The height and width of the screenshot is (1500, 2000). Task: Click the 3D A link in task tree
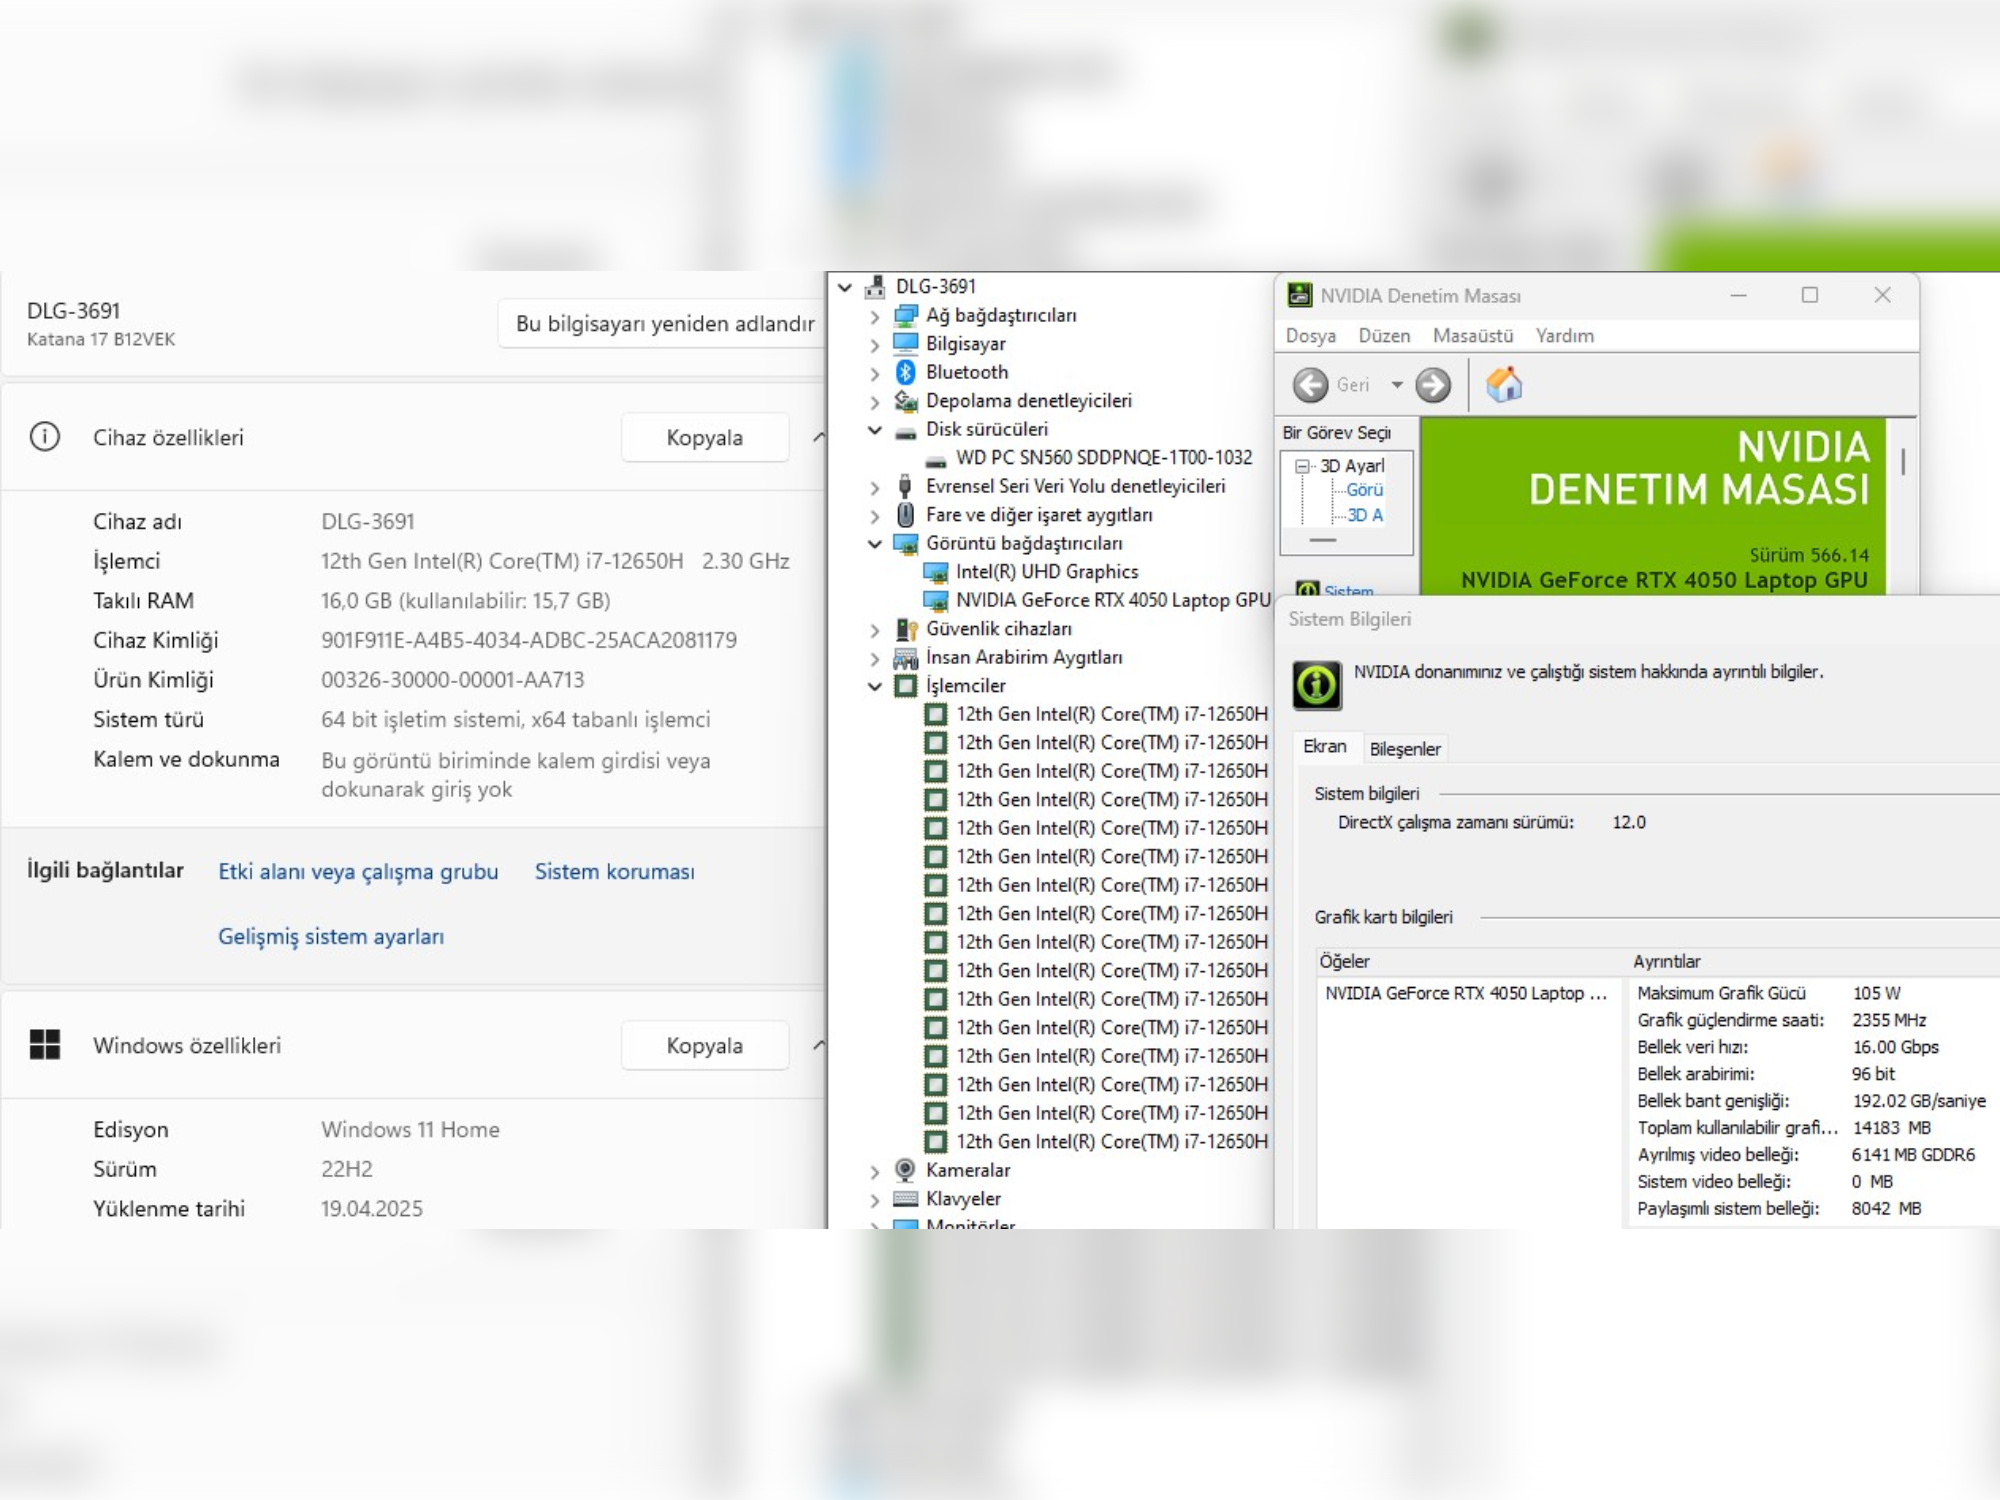[x=1365, y=515]
